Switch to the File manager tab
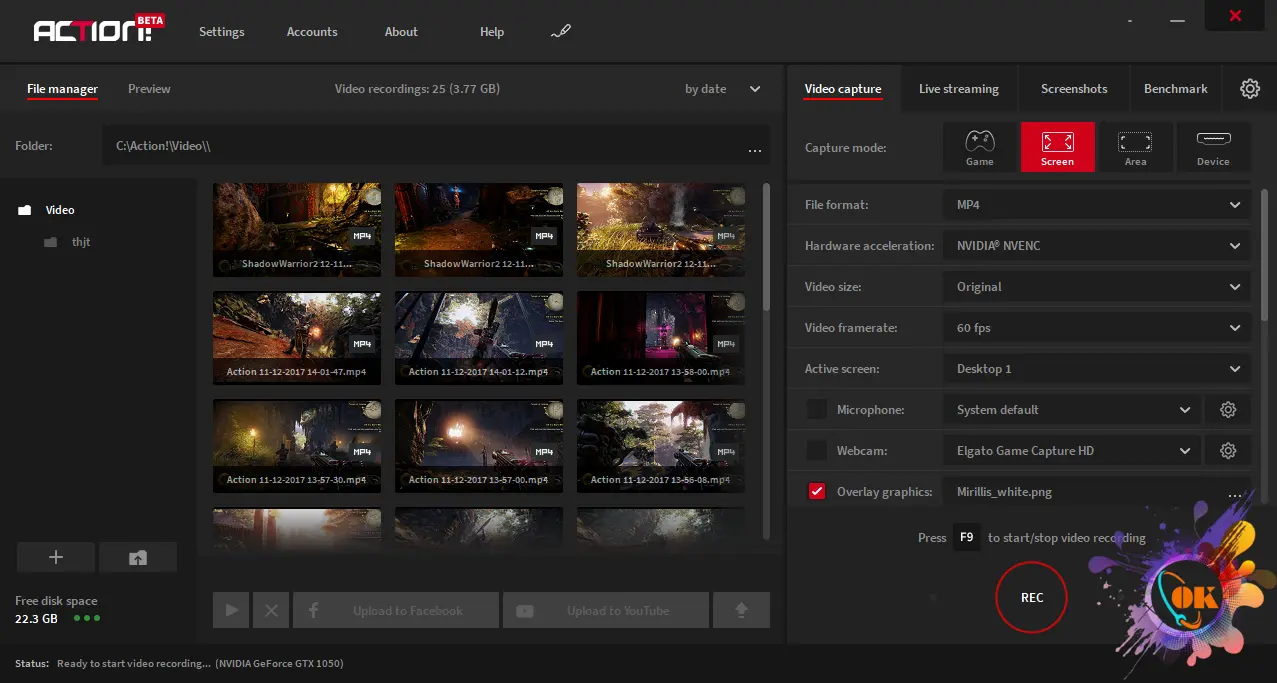 coord(62,89)
